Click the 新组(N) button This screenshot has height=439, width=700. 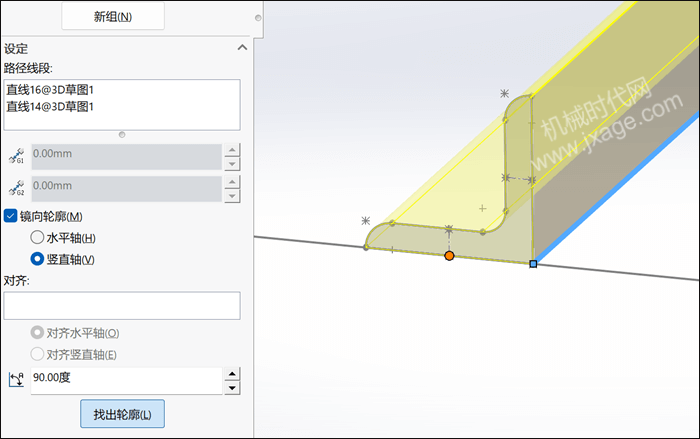point(113,17)
